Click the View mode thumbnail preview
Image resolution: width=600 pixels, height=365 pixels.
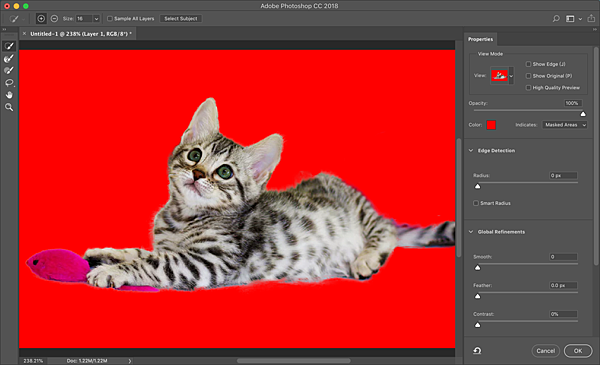tap(499, 76)
